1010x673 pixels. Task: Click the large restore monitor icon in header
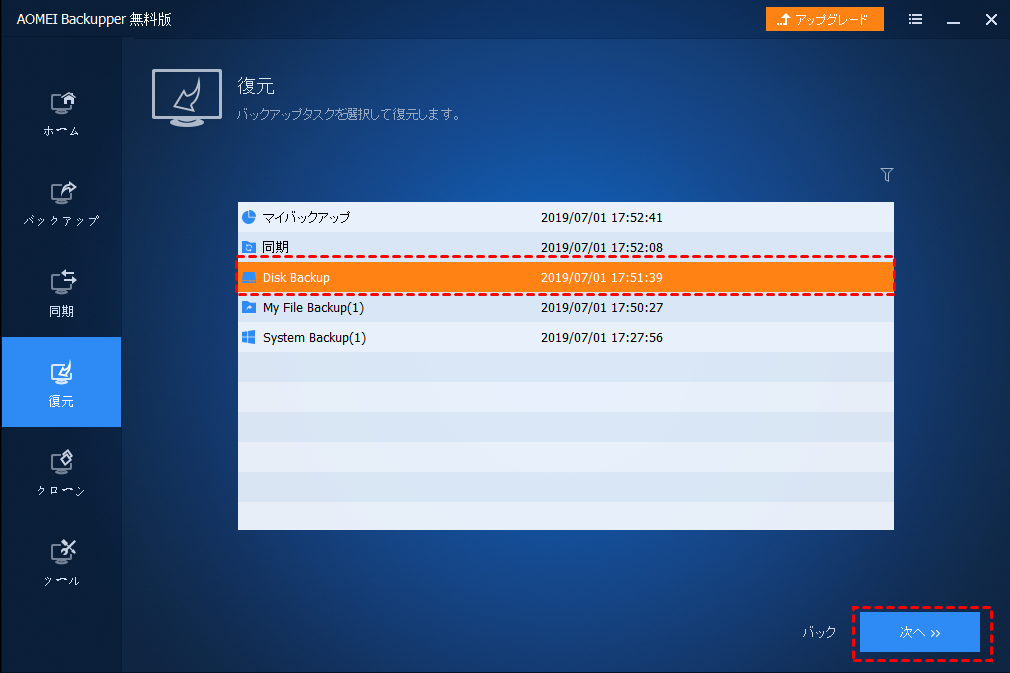[x=187, y=97]
